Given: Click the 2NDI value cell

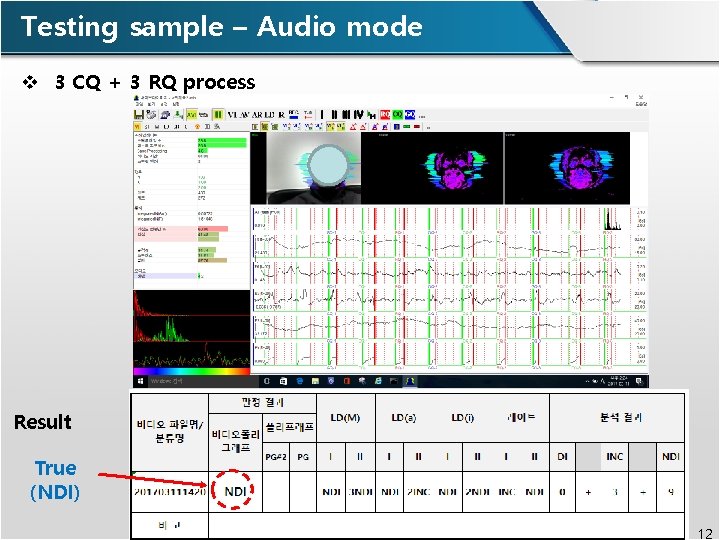Looking at the screenshot, I should click(x=477, y=492).
